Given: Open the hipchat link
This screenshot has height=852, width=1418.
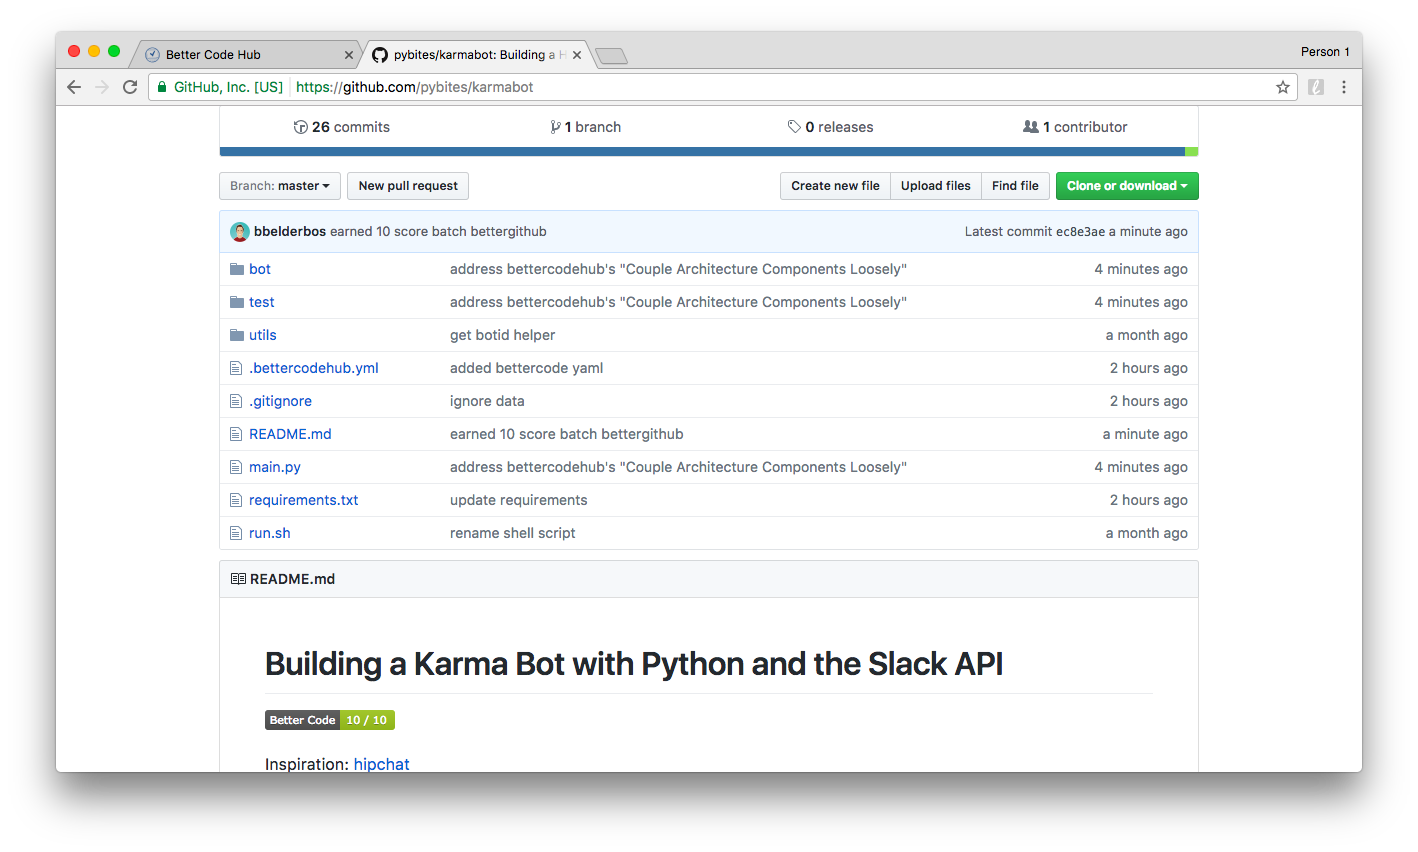Looking at the screenshot, I should [x=381, y=764].
